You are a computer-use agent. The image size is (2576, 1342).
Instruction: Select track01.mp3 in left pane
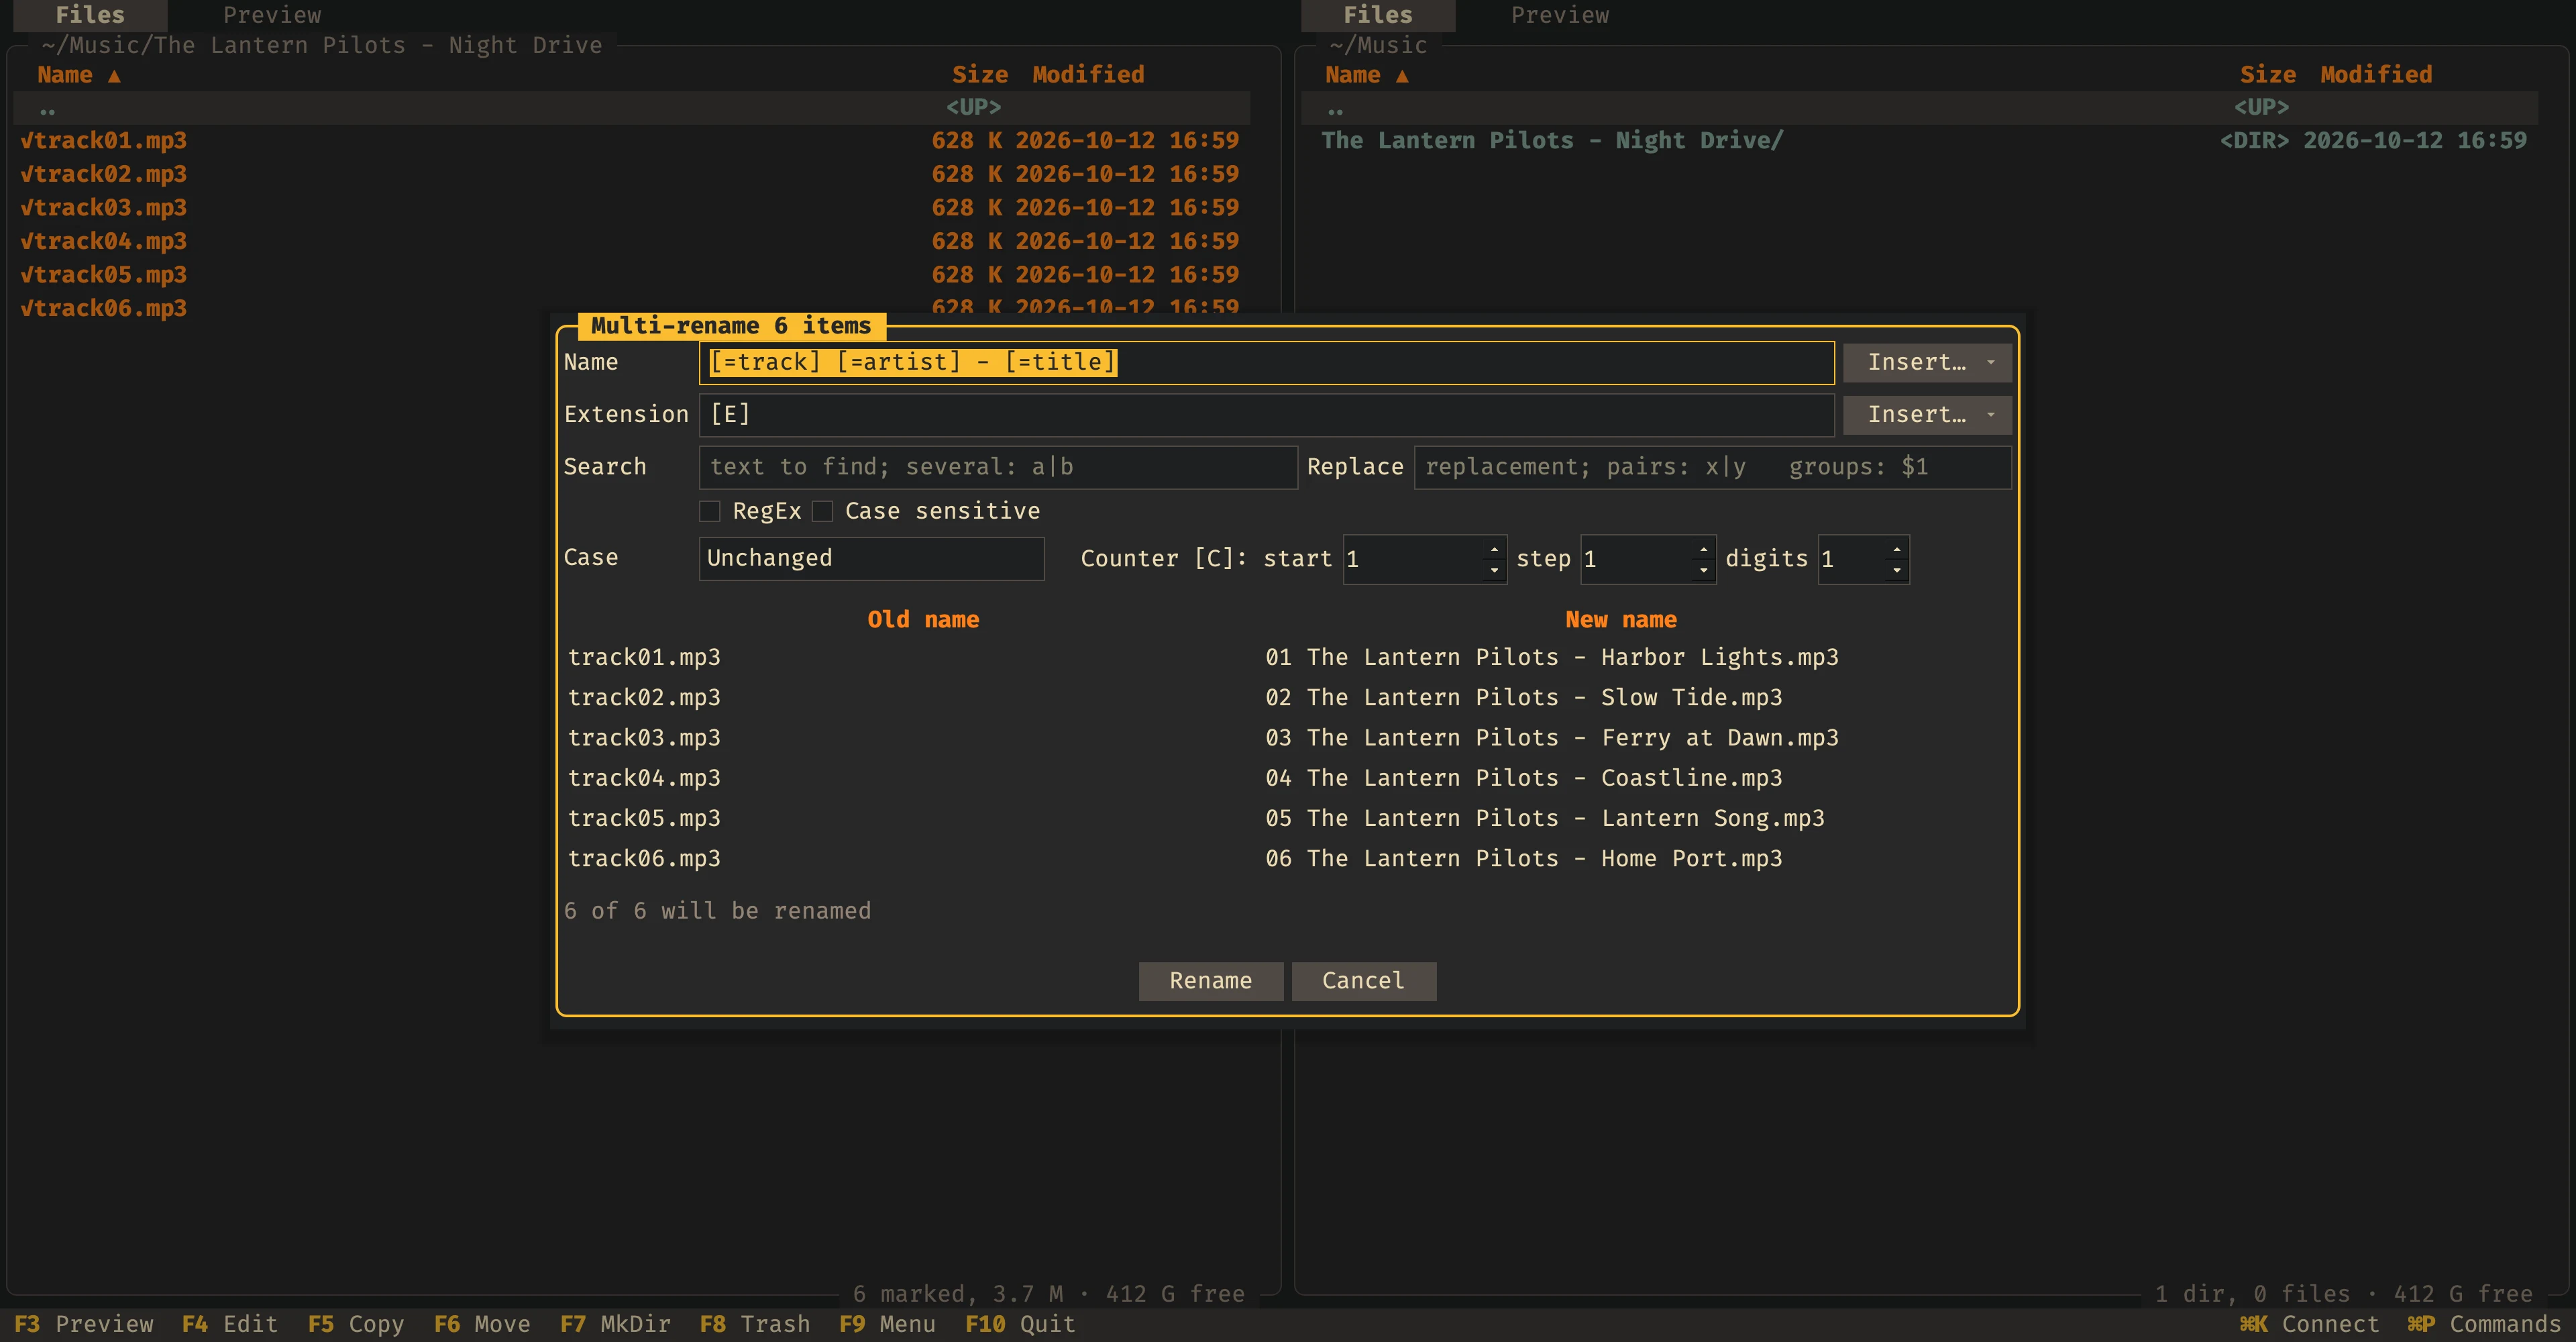[x=632, y=141]
